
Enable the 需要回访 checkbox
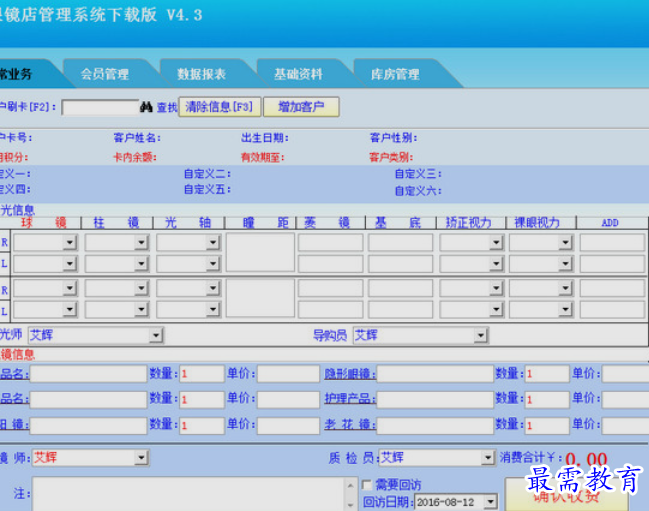(x=367, y=485)
